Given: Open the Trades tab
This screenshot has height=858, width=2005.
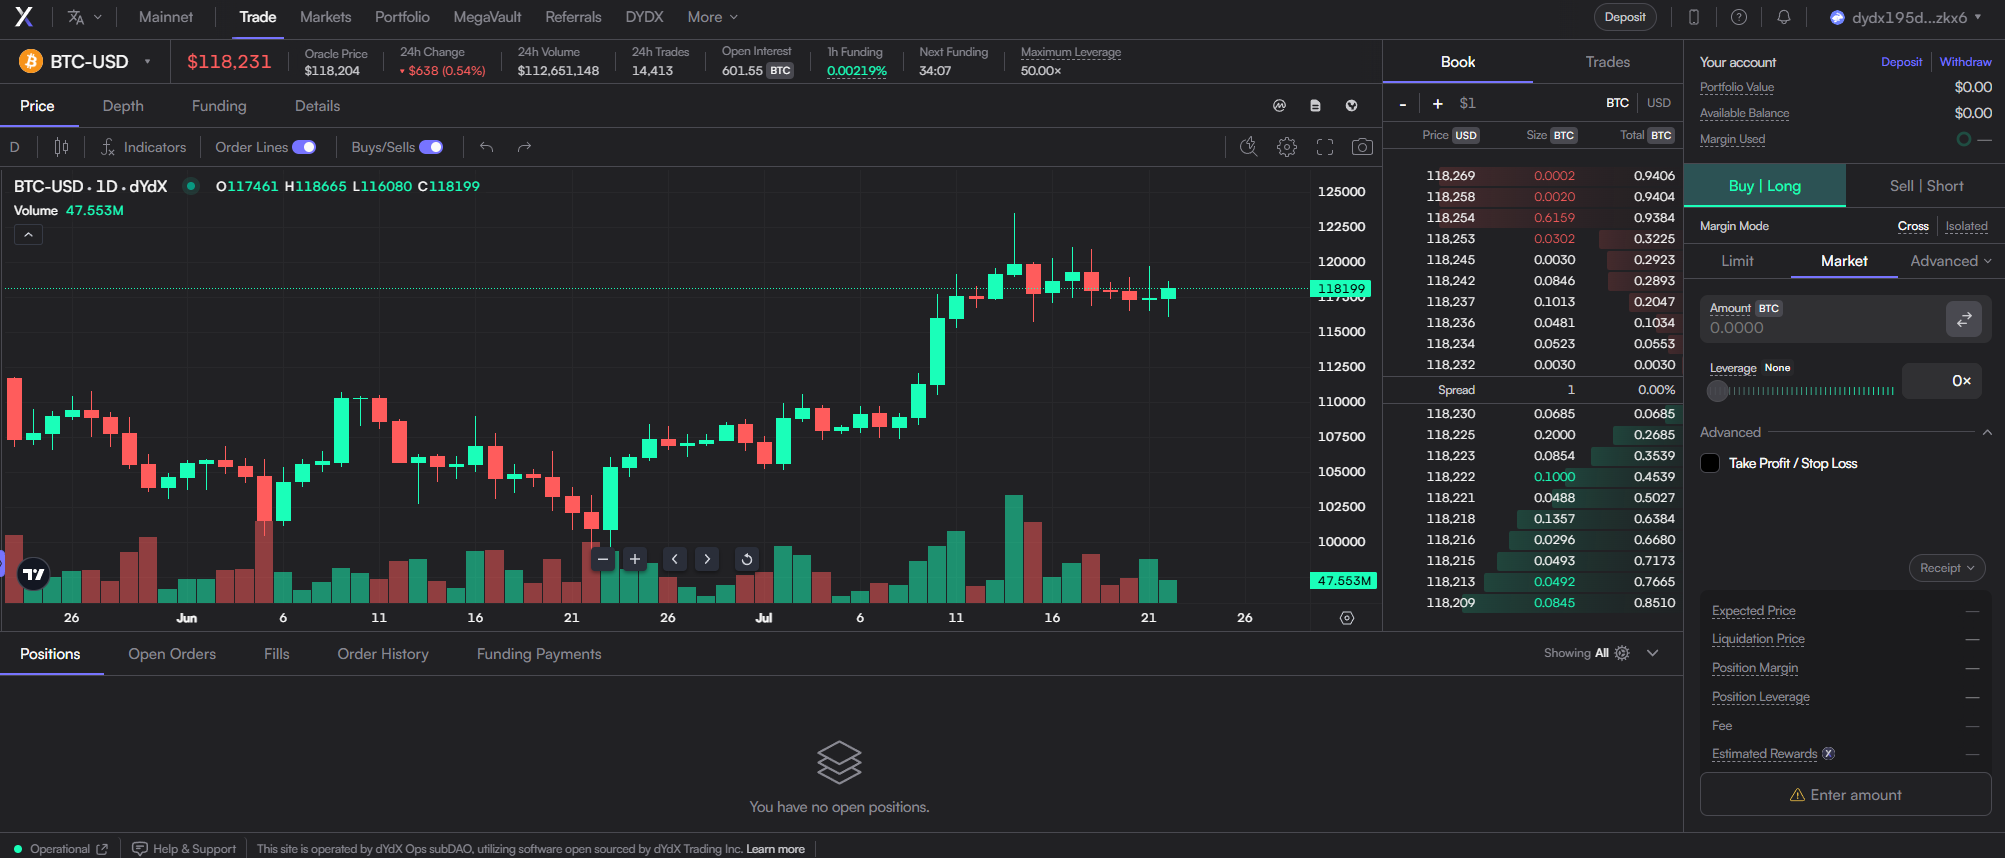Looking at the screenshot, I should point(1607,62).
